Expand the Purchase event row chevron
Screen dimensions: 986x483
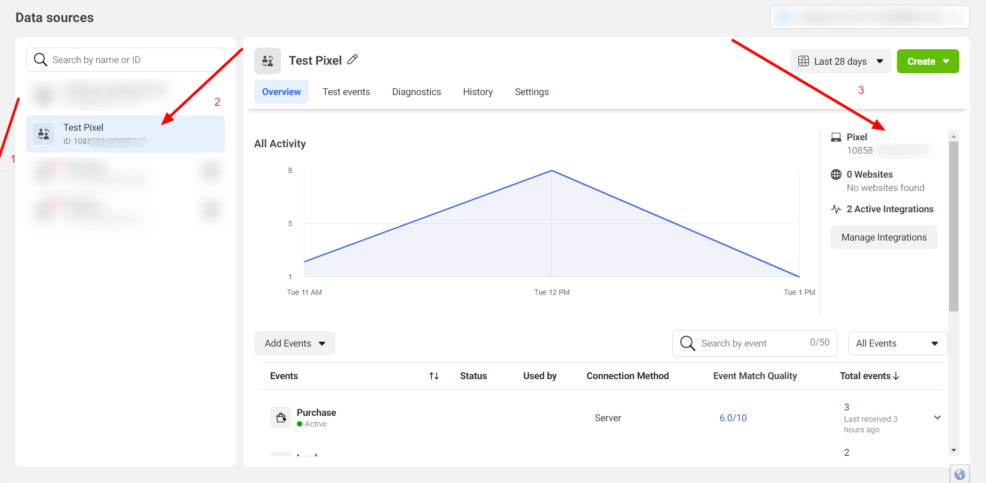(x=937, y=418)
